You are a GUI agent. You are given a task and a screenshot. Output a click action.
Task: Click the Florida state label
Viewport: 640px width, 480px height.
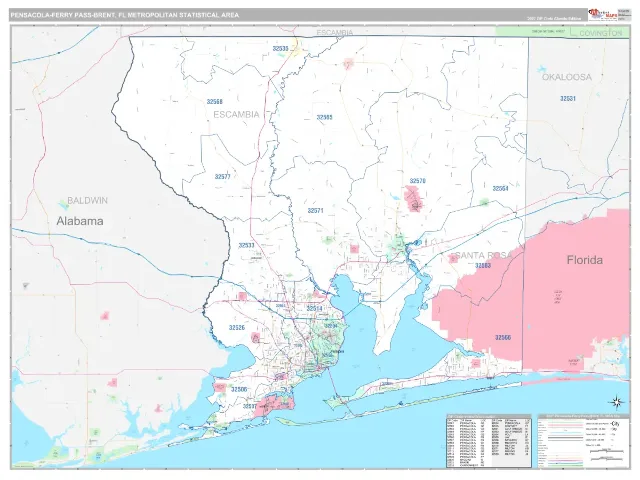tap(584, 260)
